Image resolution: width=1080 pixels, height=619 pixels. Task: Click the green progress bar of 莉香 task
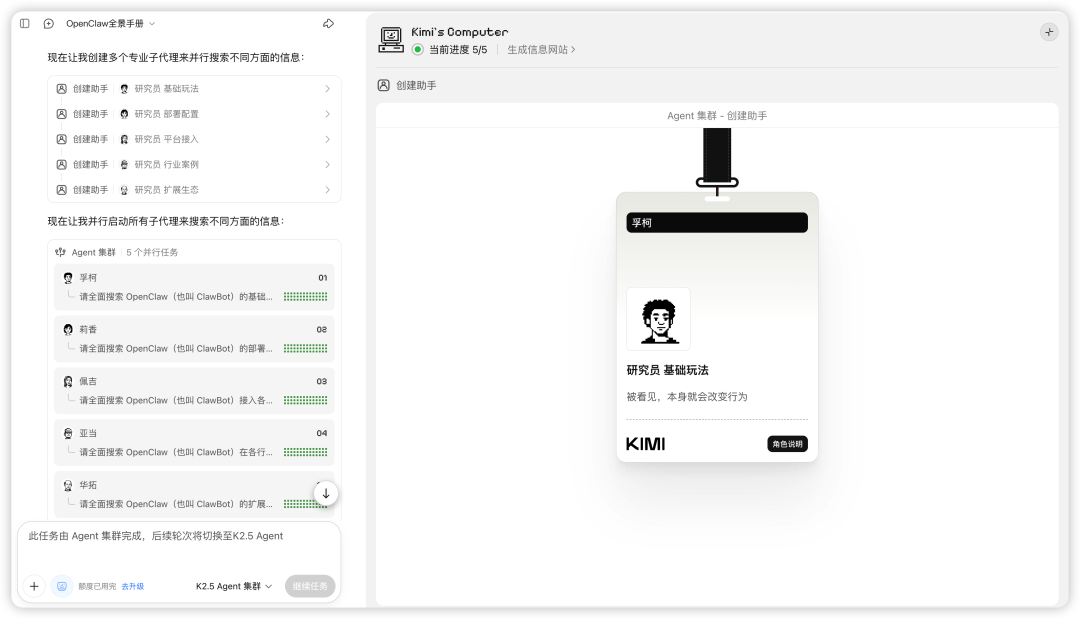pyautogui.click(x=305, y=348)
